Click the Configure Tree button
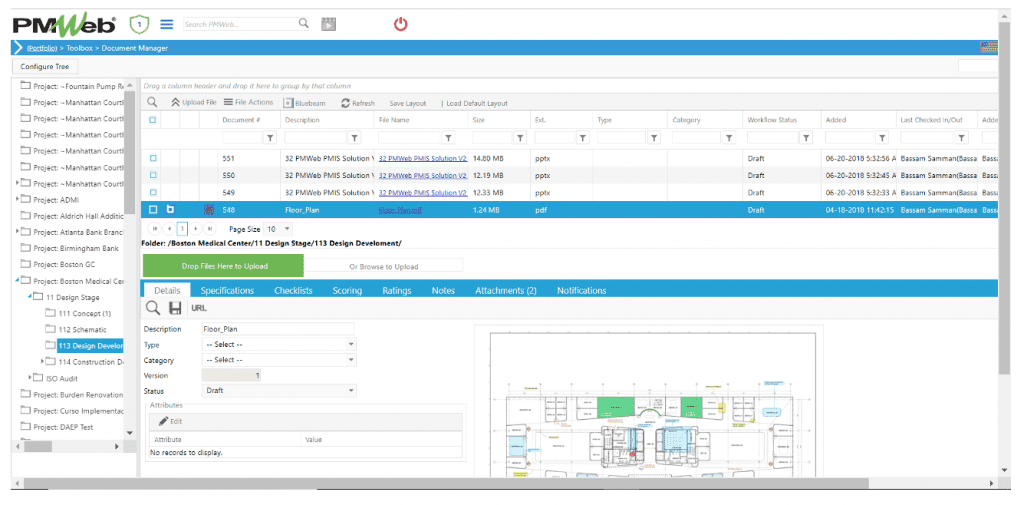Image resolution: width=1024 pixels, height=505 pixels. 45,67
